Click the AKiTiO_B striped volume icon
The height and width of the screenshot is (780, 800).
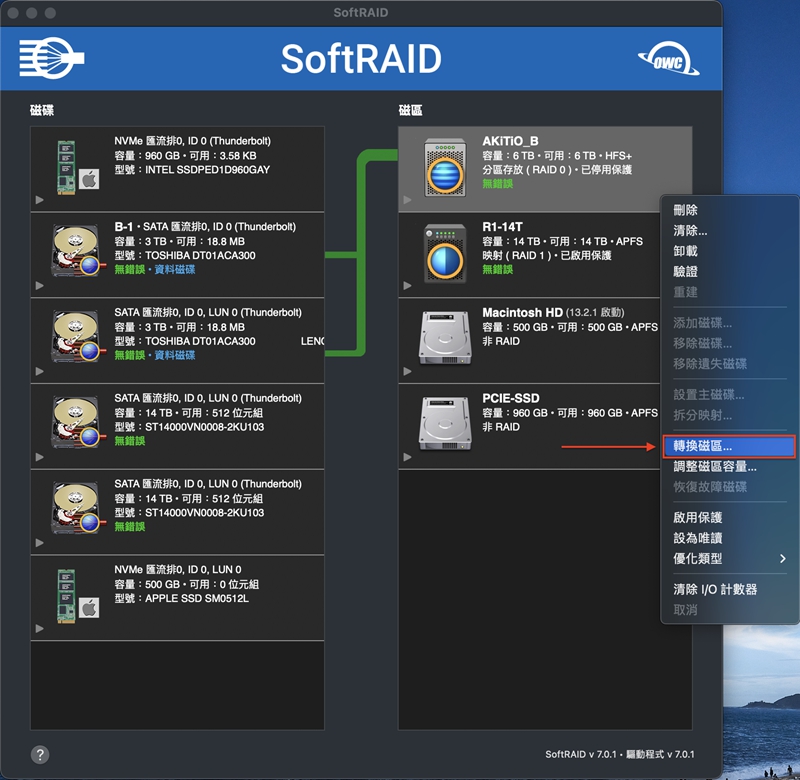pyautogui.click(x=445, y=167)
